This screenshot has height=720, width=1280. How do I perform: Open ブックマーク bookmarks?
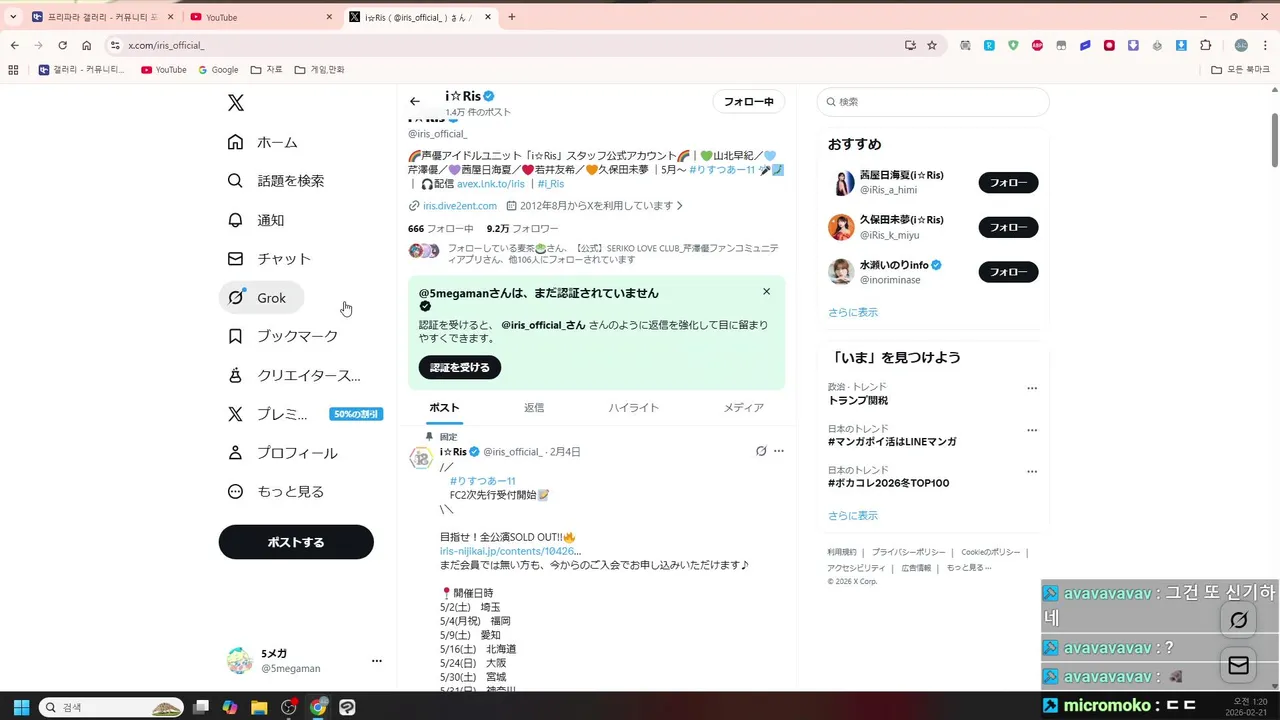tap(284, 336)
